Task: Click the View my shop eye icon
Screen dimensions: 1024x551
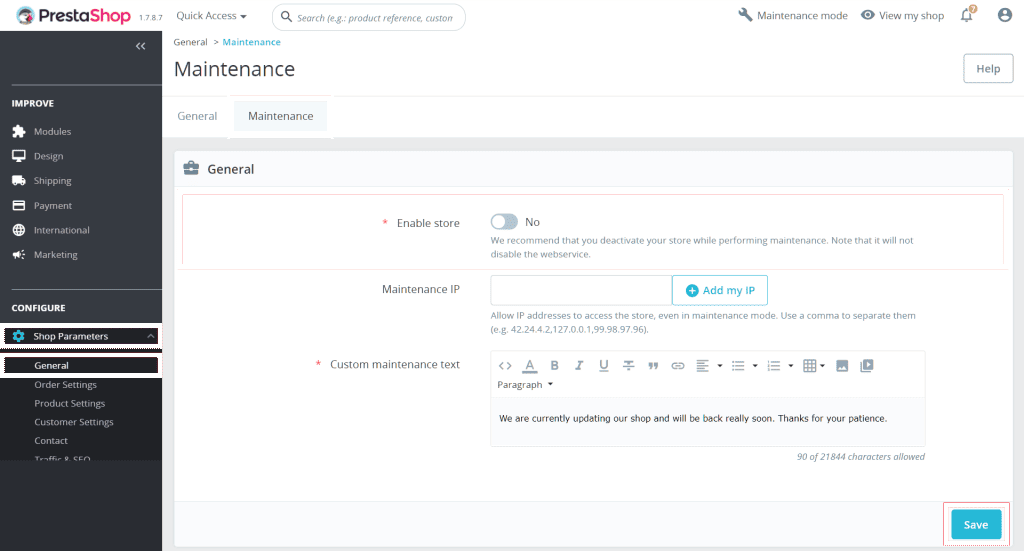Action: coord(867,15)
